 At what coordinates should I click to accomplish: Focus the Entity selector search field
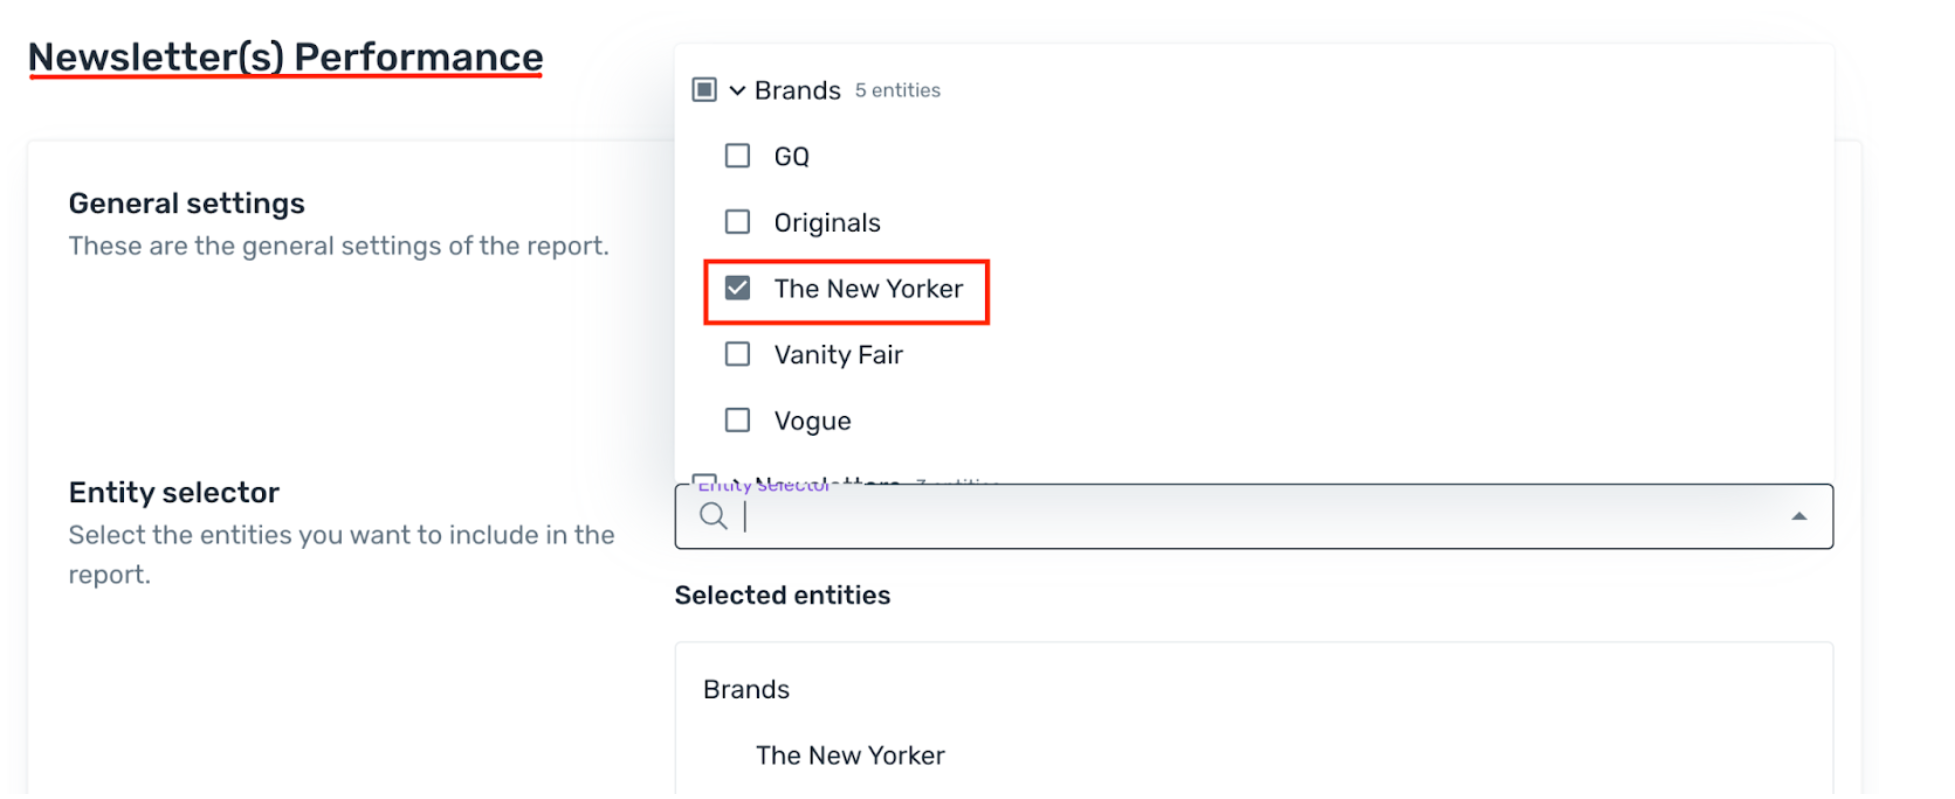1254,516
